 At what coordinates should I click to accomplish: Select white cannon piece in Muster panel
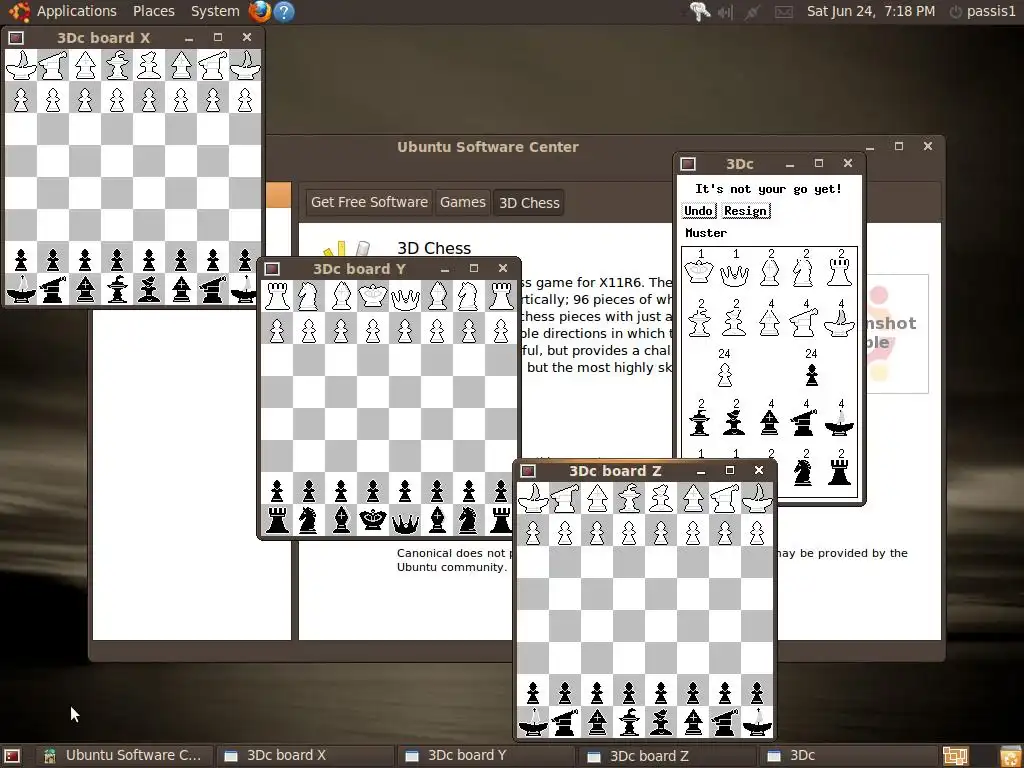pos(804,323)
